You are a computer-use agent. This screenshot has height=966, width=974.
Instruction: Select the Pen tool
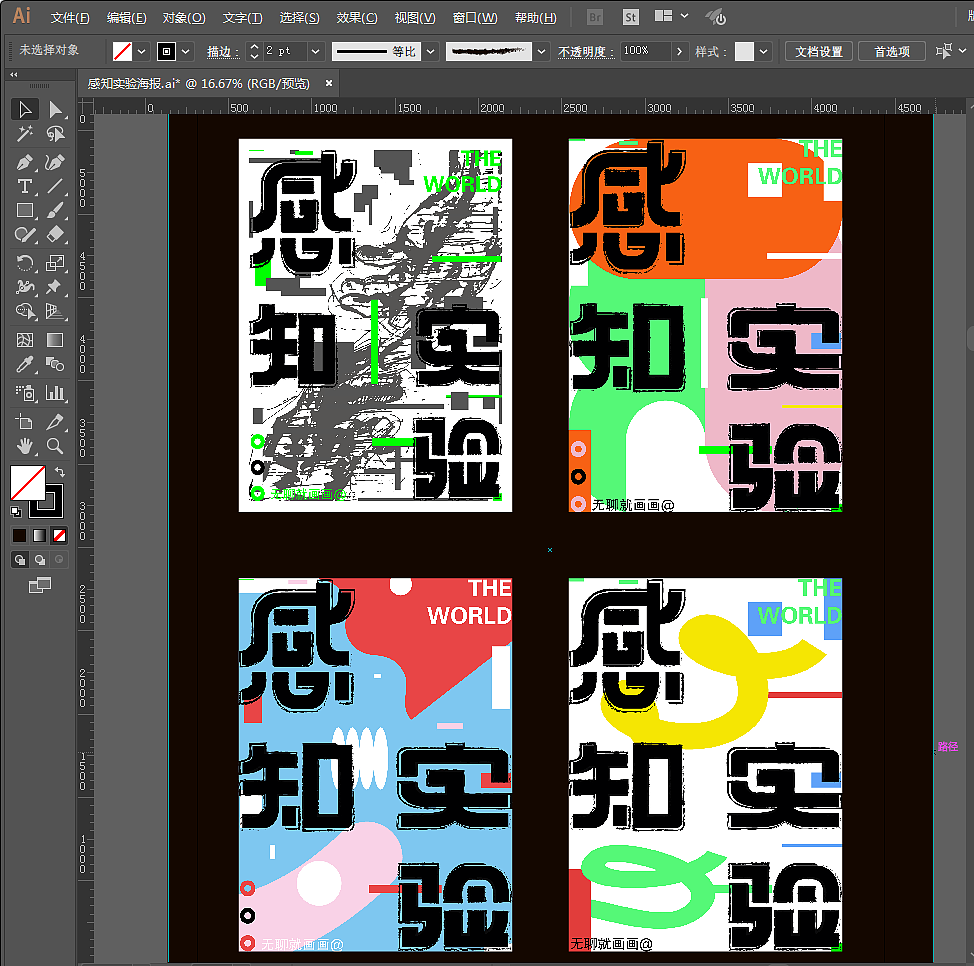pos(25,163)
